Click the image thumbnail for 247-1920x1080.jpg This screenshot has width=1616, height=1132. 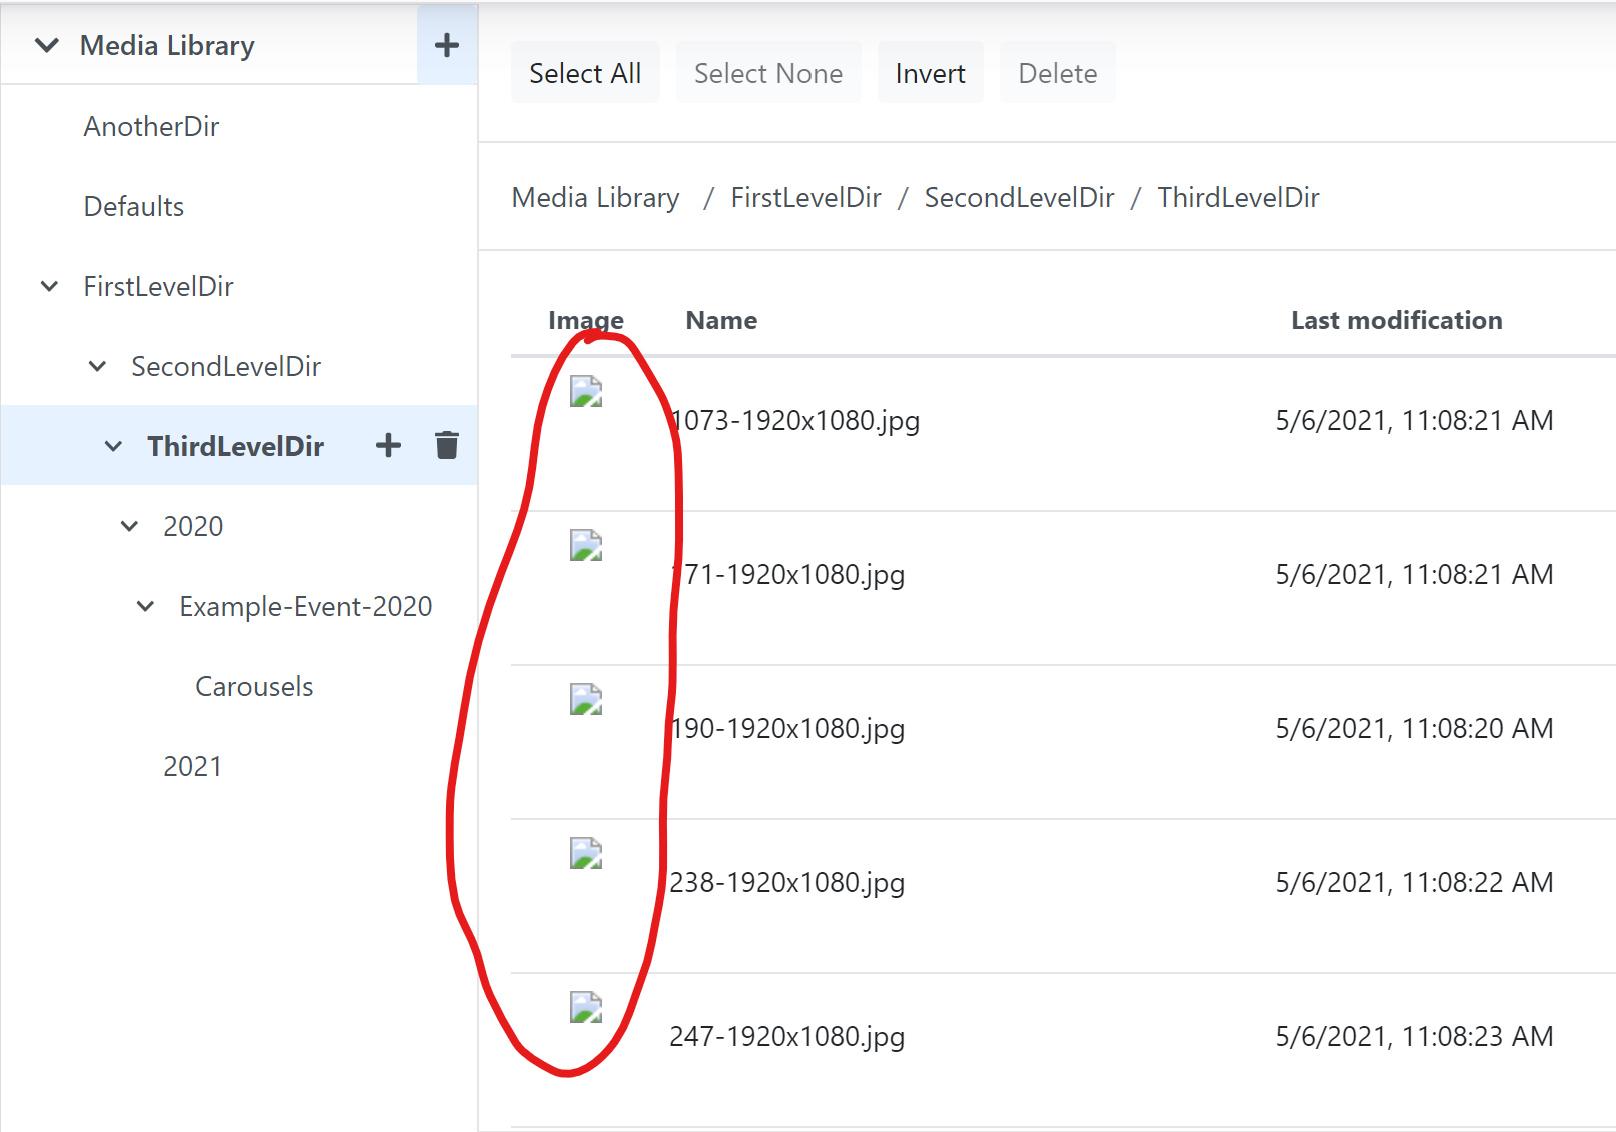[x=585, y=1009]
